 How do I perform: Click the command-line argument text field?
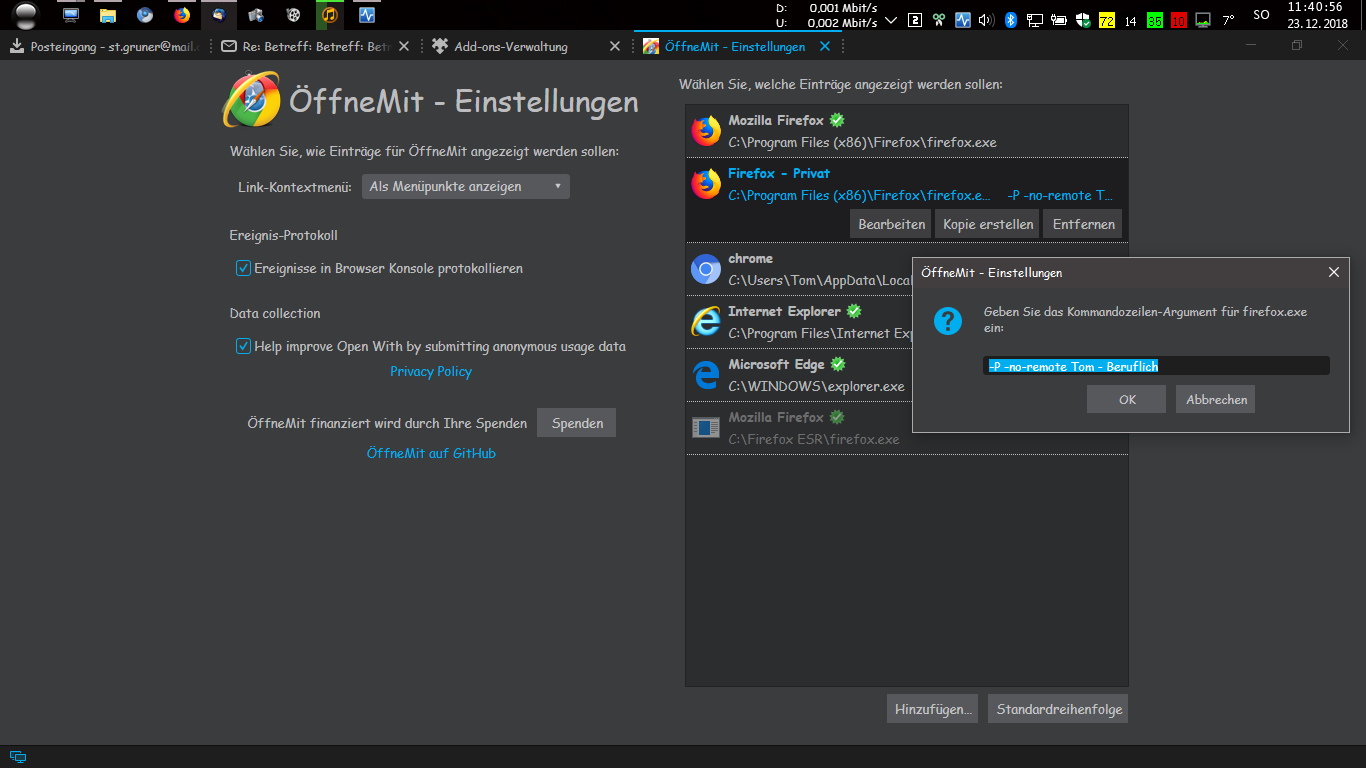[1156, 366]
